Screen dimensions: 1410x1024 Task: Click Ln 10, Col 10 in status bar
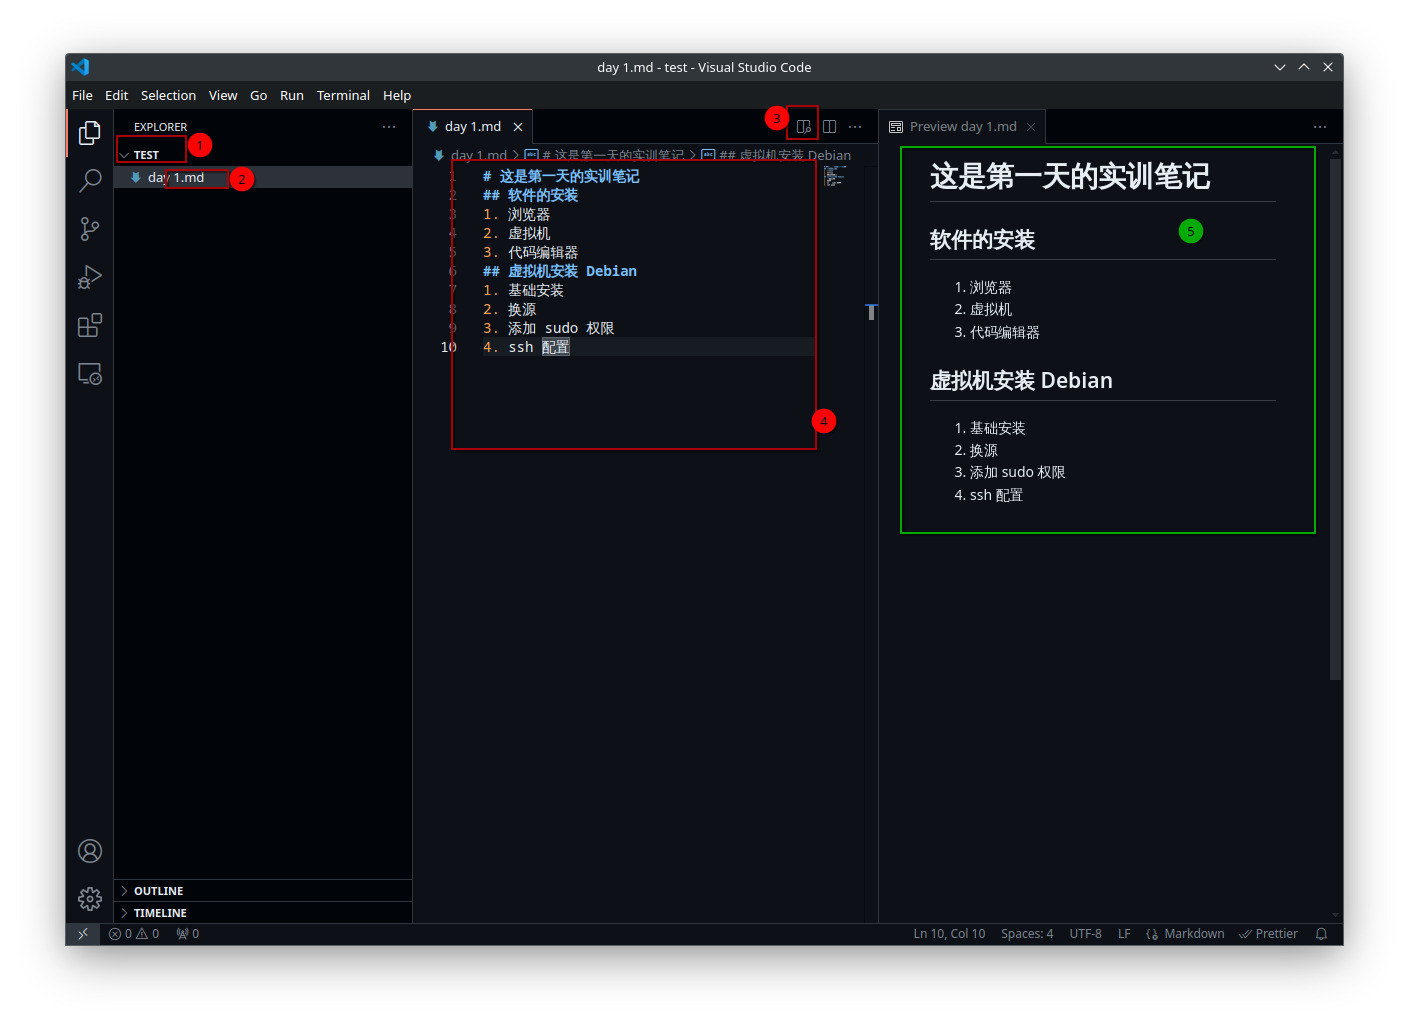point(949,934)
